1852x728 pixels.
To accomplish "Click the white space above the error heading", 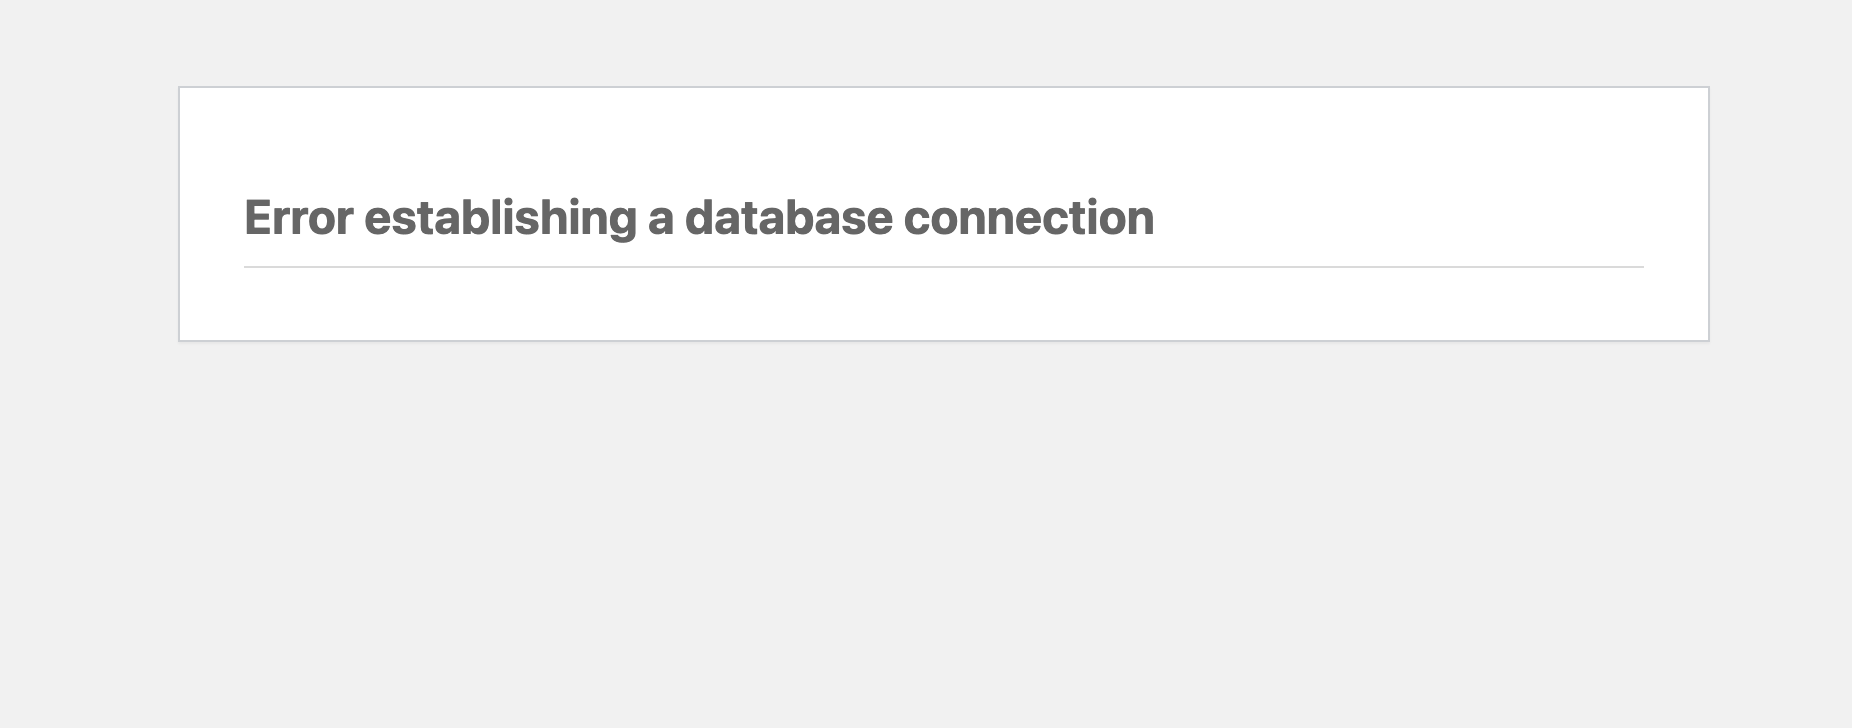I will 943,140.
